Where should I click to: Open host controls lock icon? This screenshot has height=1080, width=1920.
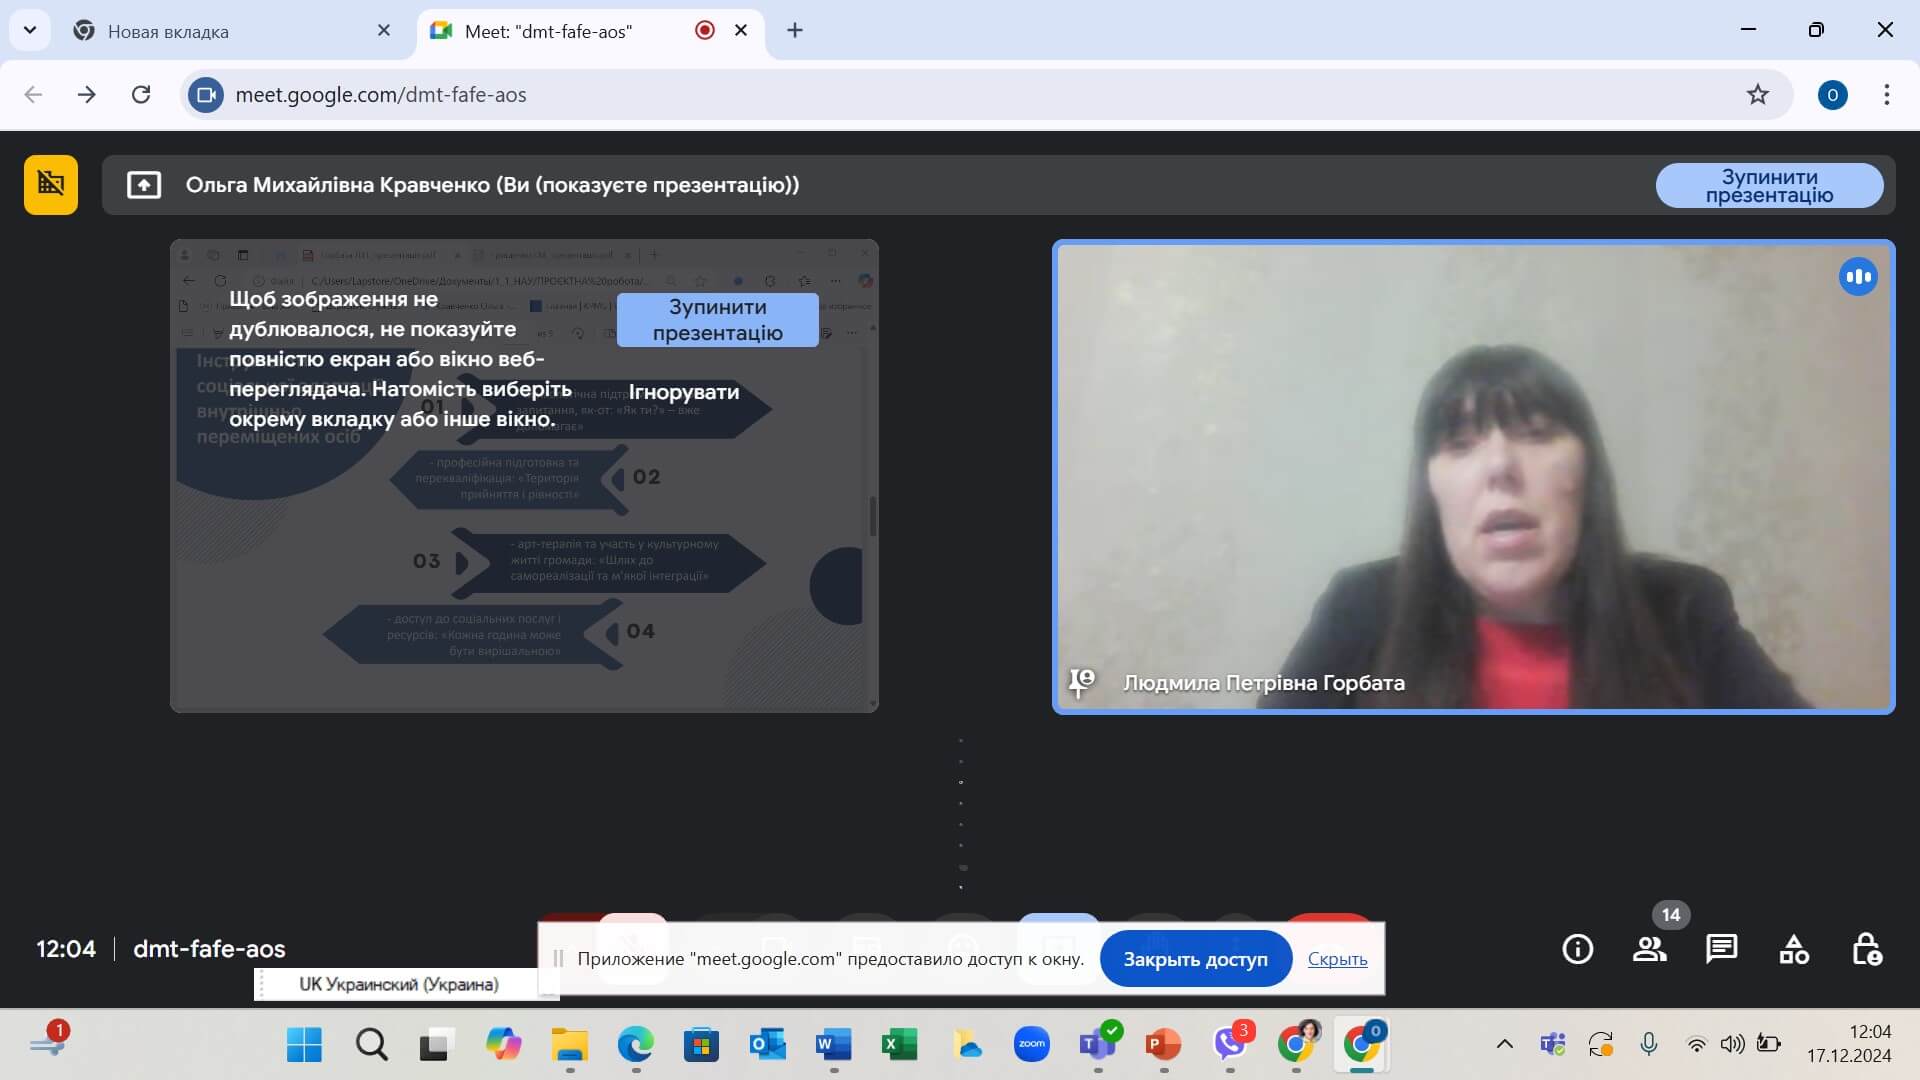coord(1866,949)
